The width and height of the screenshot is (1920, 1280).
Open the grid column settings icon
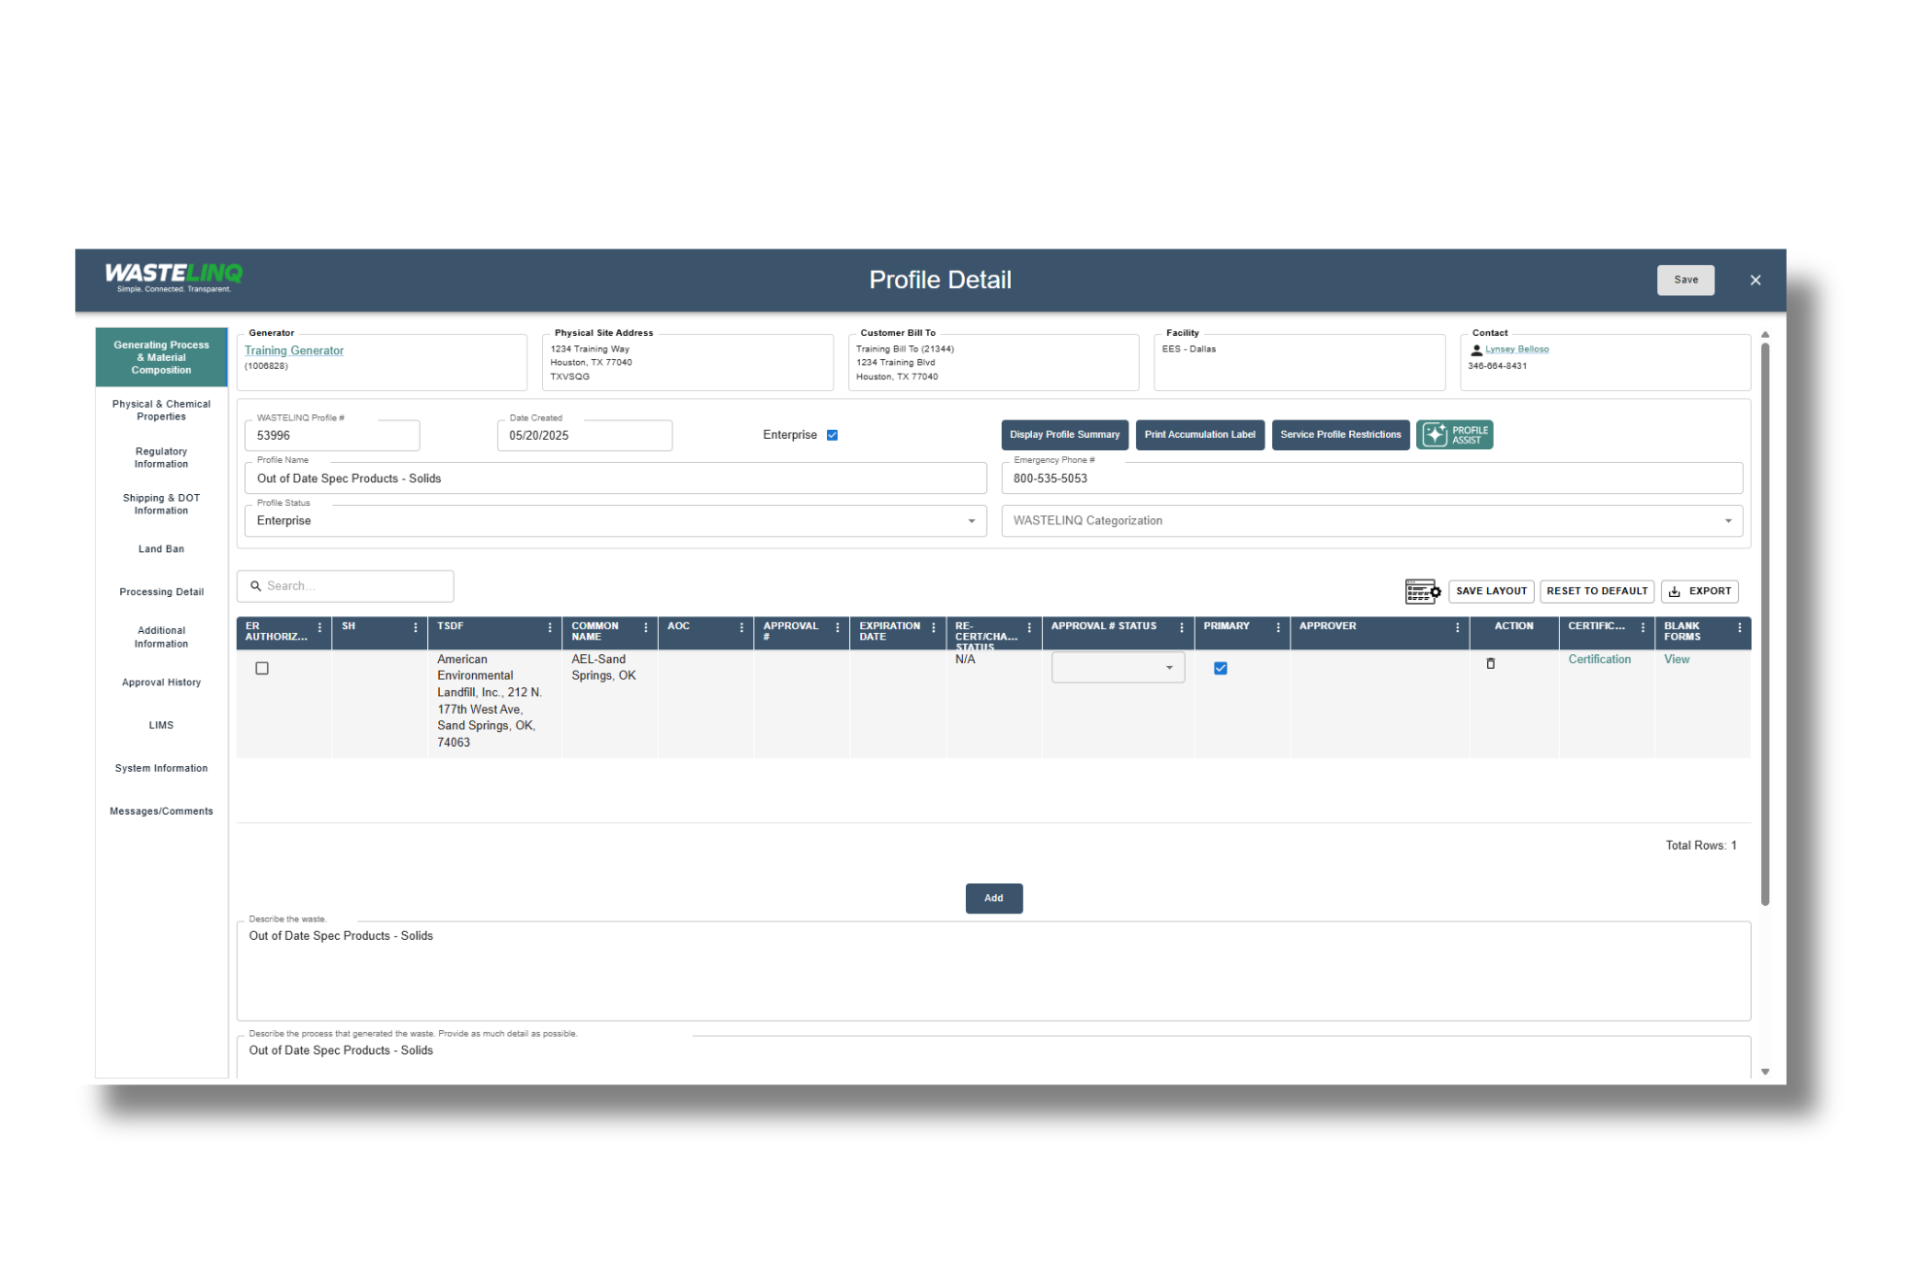coord(1421,591)
